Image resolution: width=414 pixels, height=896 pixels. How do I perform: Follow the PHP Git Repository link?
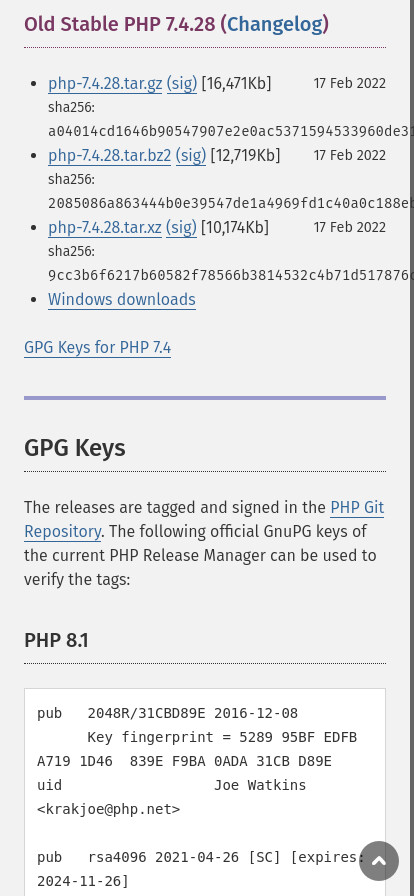click(204, 519)
